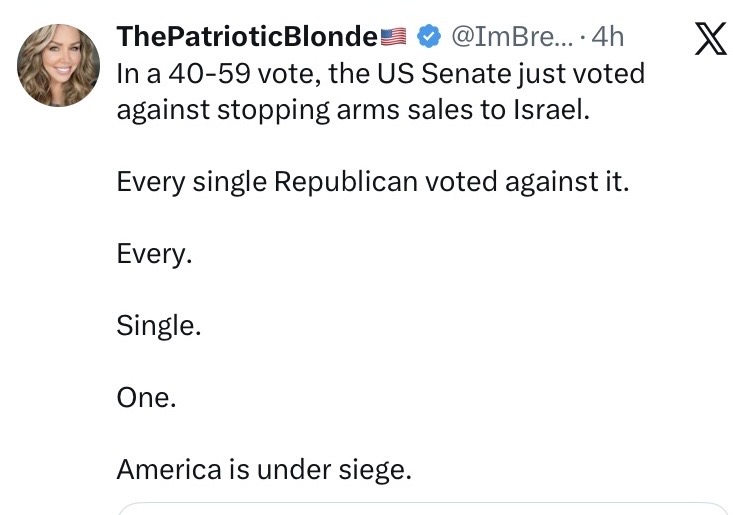Viewport: 733px width, 515px height.
Task: Click the standalone word "One."
Action: coord(147,397)
